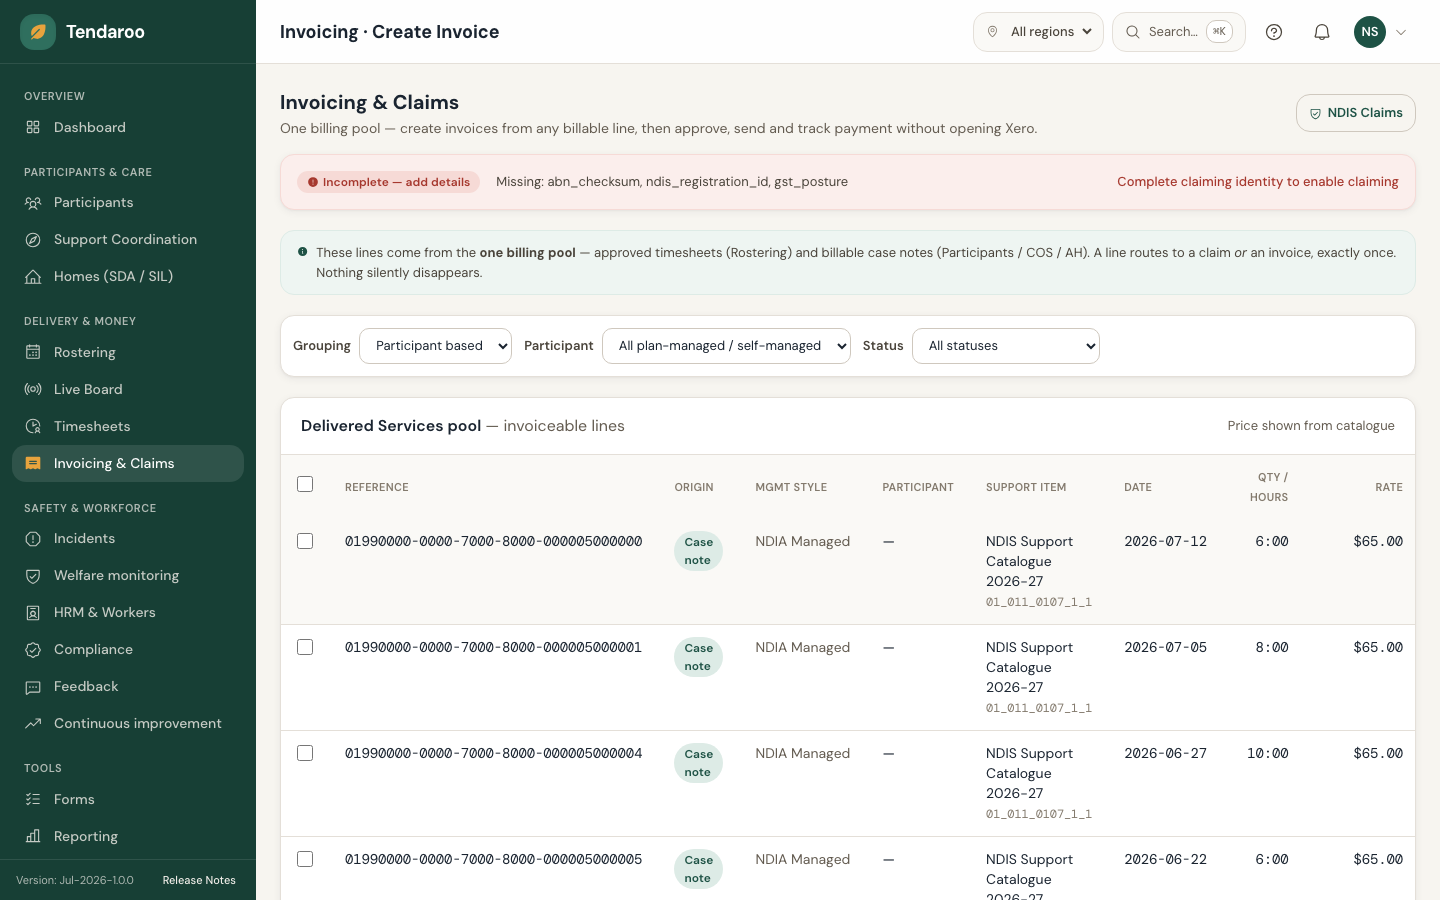Viewport: 1440px width, 900px height.
Task: Click the NS user avatar
Action: [1370, 32]
